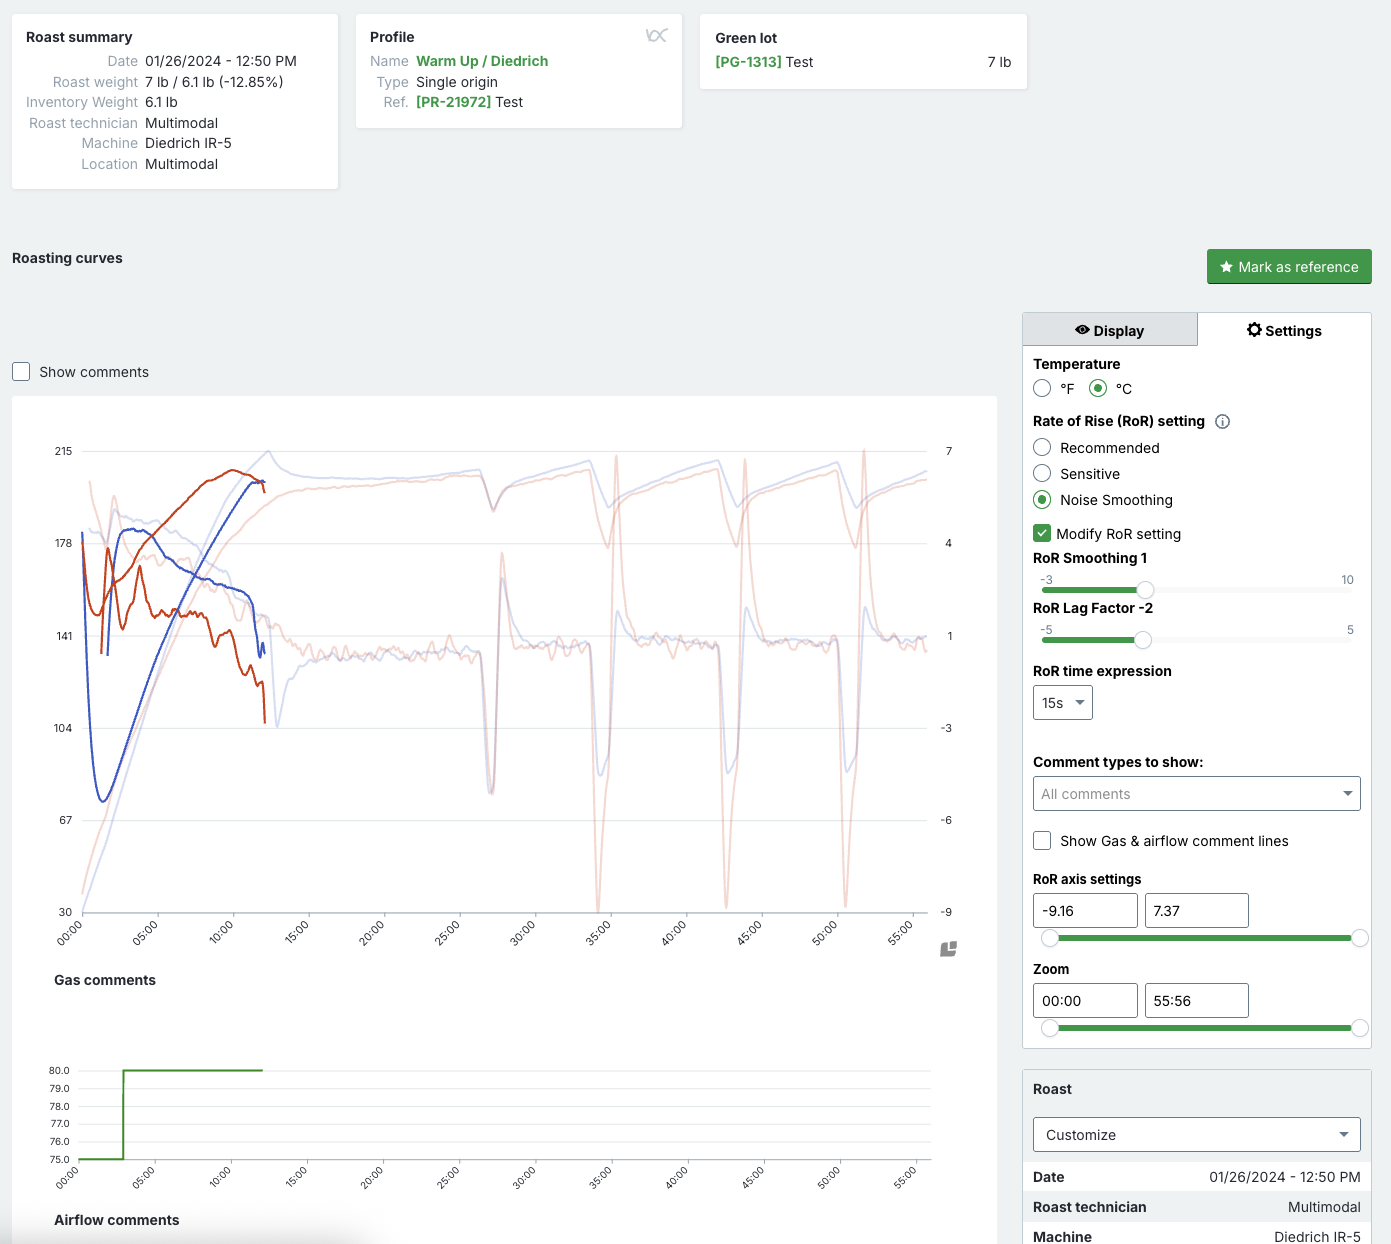Viewport: 1391px width, 1244px height.
Task: Click the star icon in Mark as reference
Action: coord(1226,267)
